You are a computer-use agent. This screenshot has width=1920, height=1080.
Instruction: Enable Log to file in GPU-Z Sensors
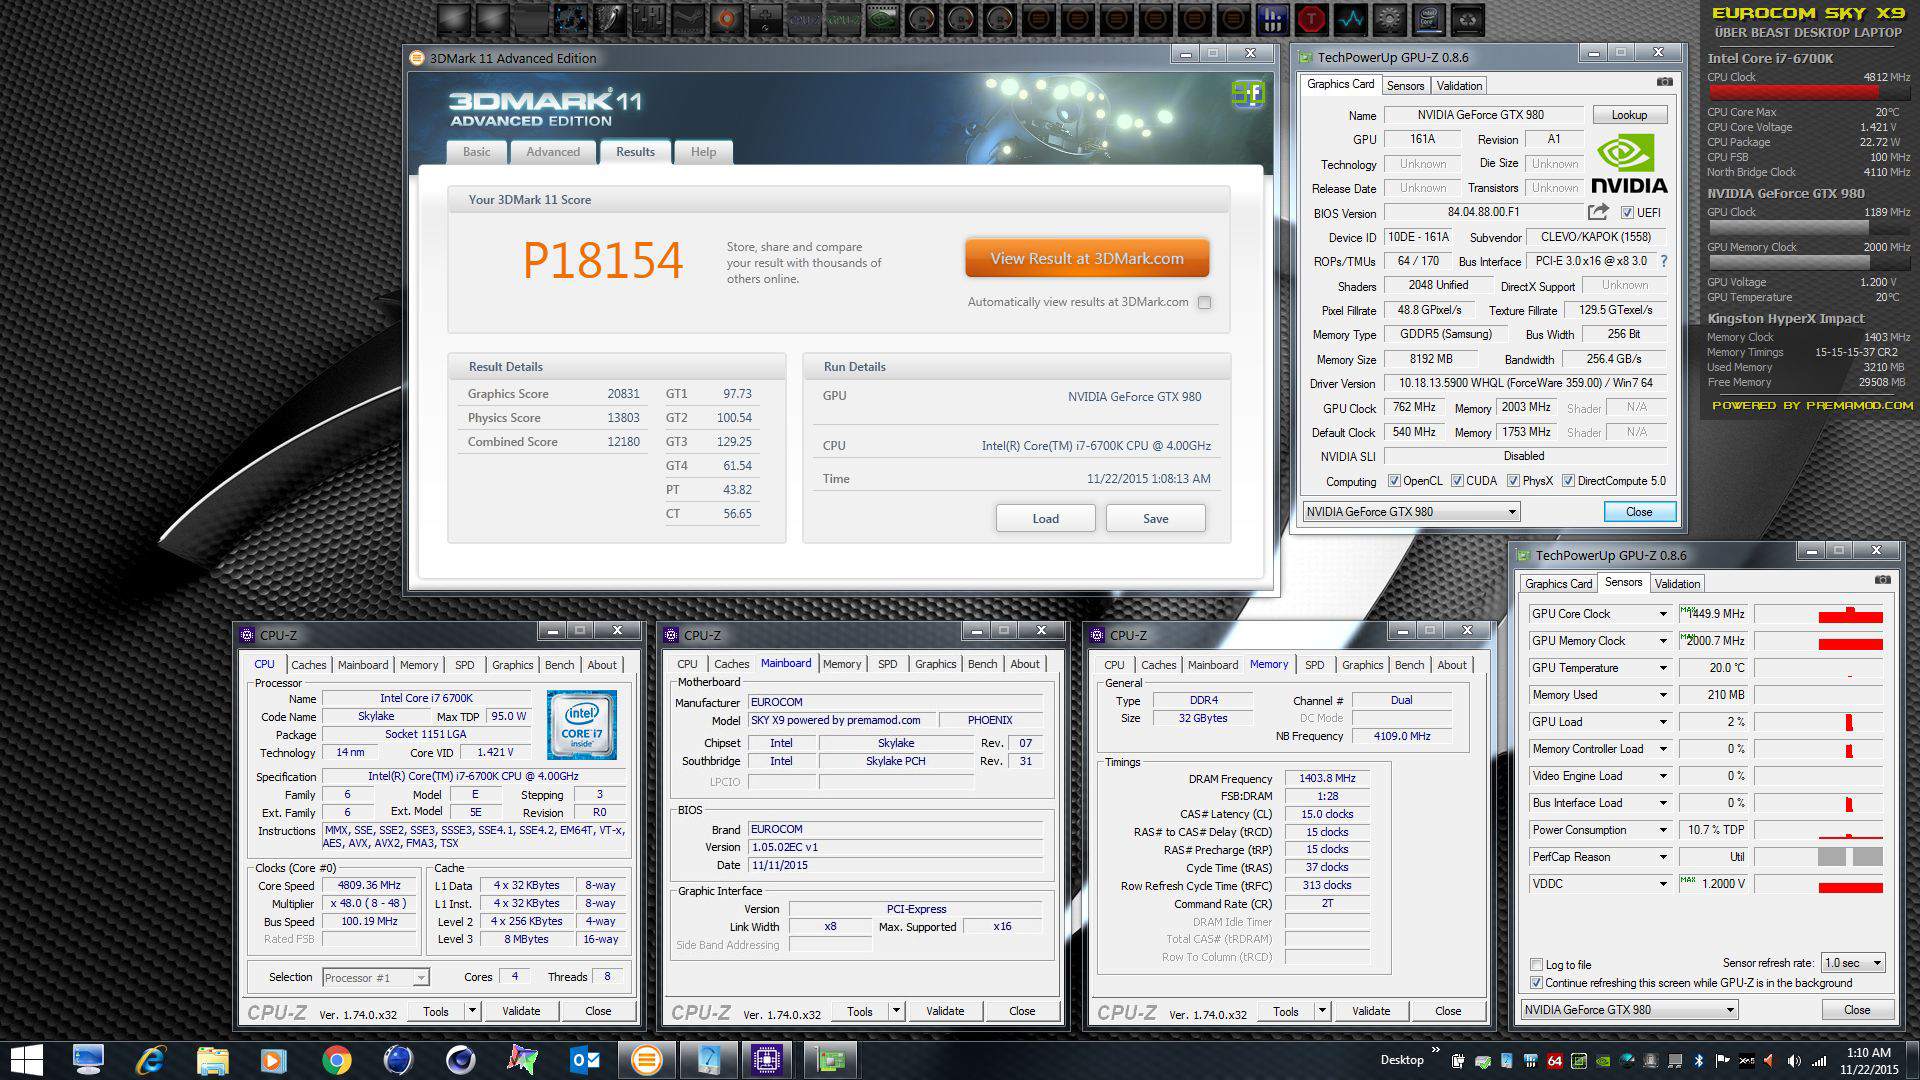(x=1536, y=965)
